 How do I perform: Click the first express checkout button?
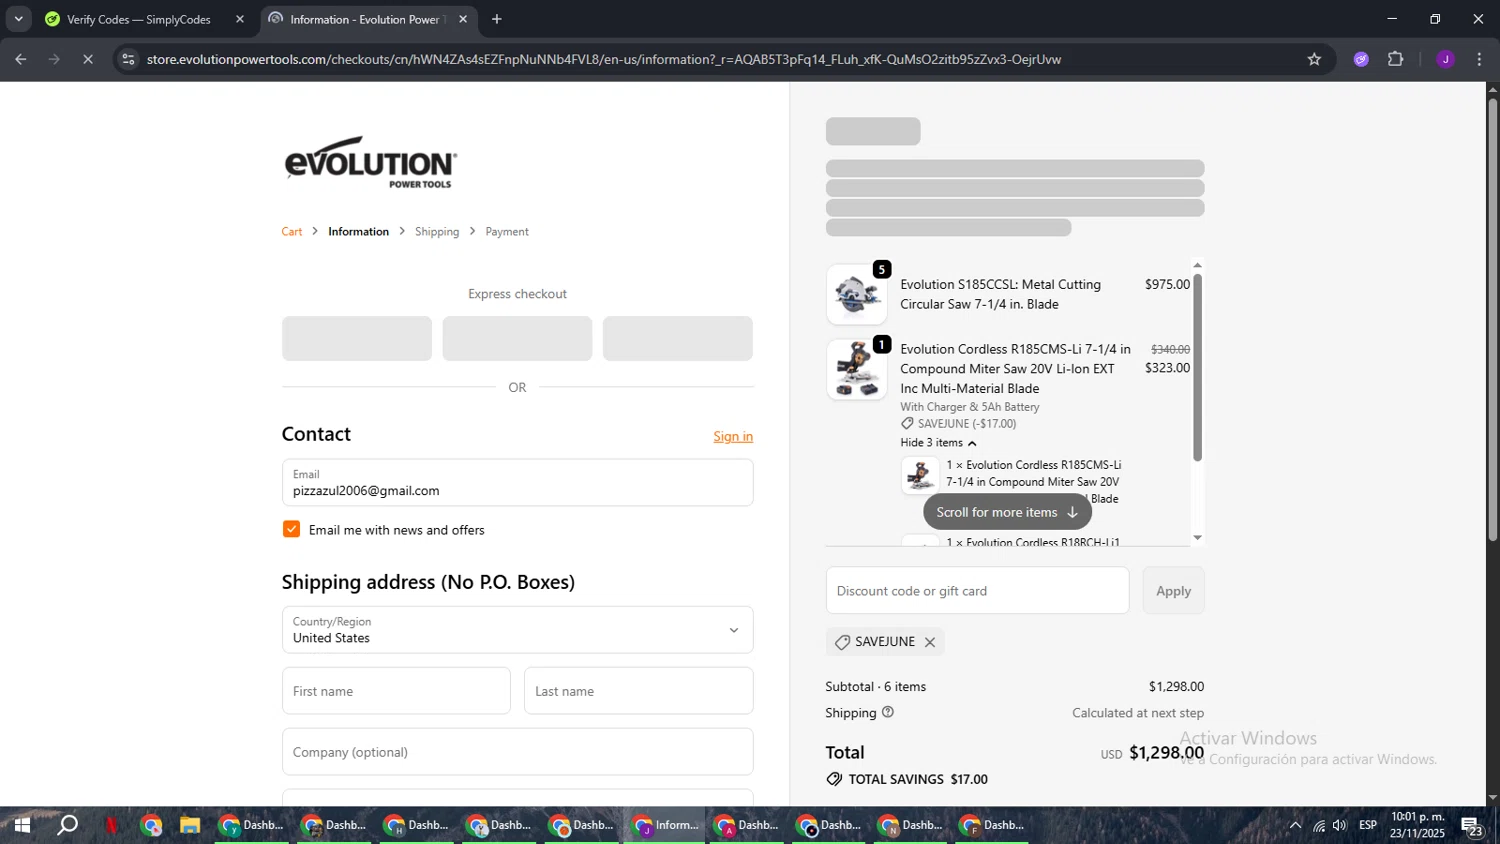[357, 338]
